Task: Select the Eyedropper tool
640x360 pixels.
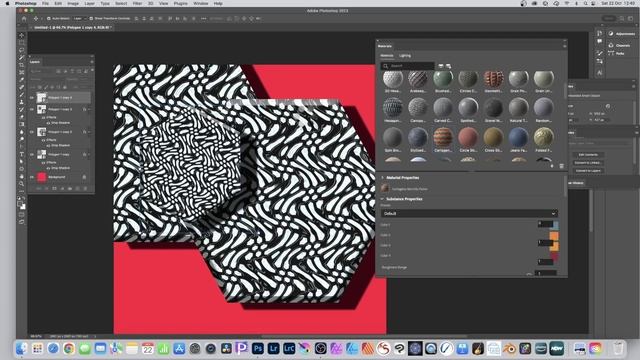Action: [22, 80]
